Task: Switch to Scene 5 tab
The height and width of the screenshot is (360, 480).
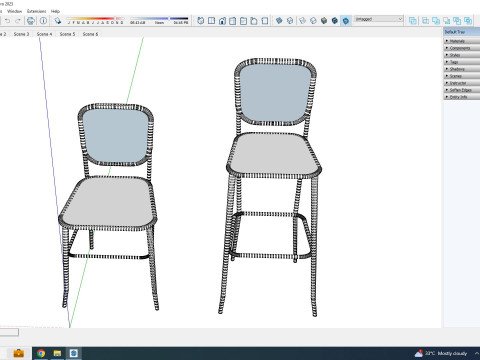Action: point(67,34)
